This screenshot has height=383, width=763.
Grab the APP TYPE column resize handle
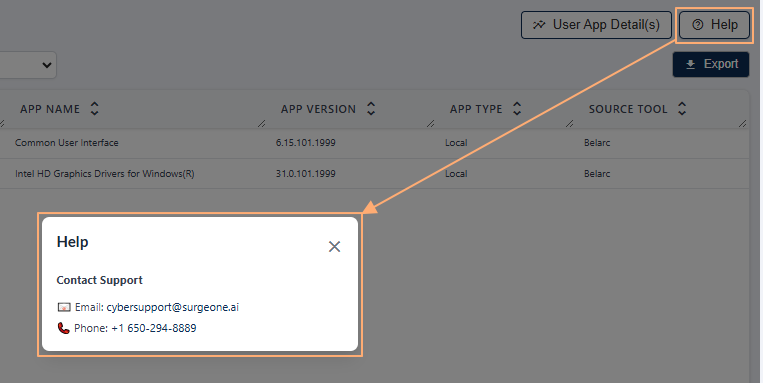569,124
